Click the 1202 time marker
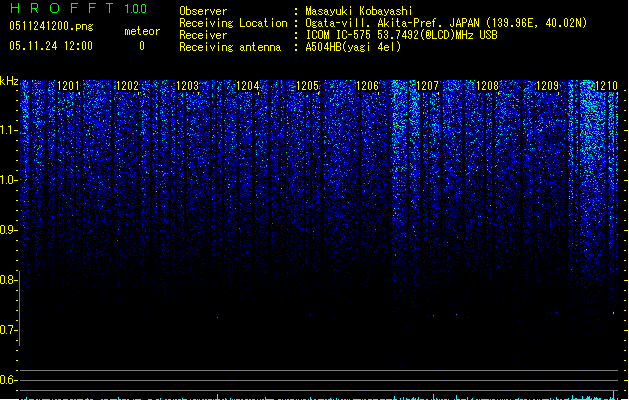 [x=127, y=86]
